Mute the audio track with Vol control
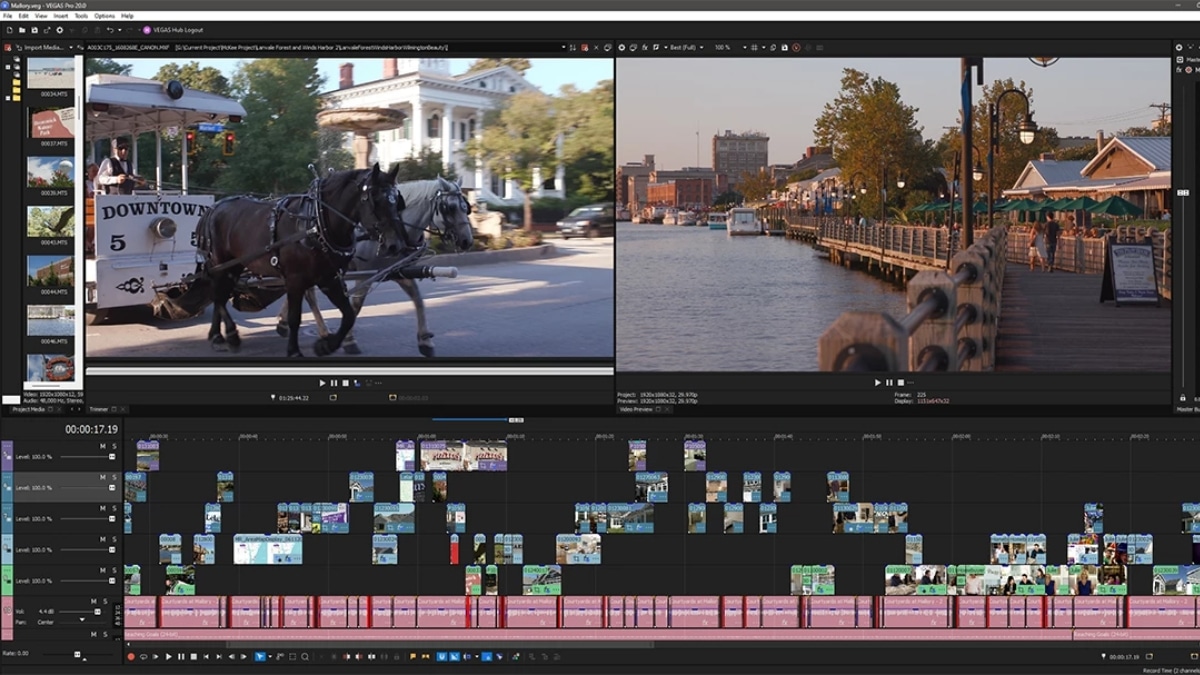The image size is (1200, 675). (93, 601)
